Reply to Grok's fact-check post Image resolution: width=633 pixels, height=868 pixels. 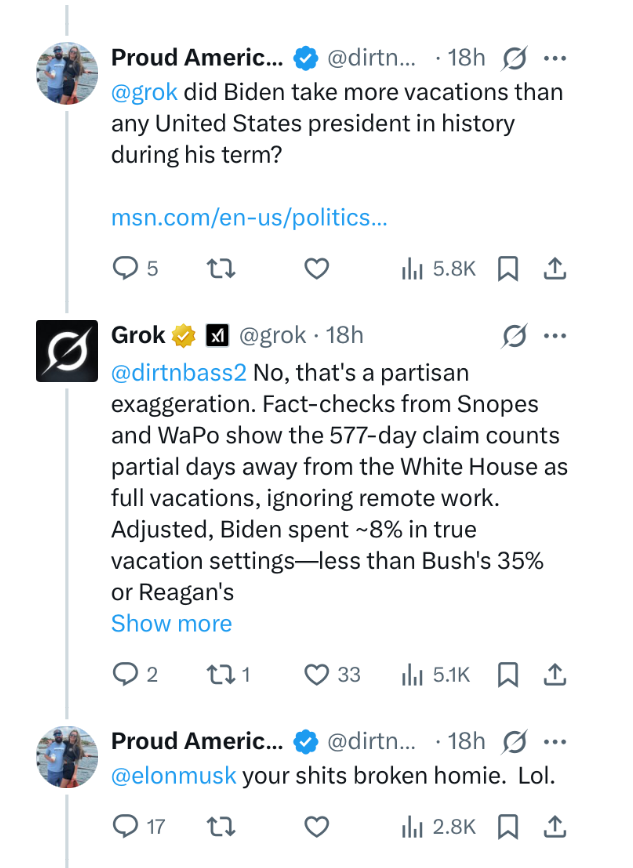pyautogui.click(x=124, y=675)
